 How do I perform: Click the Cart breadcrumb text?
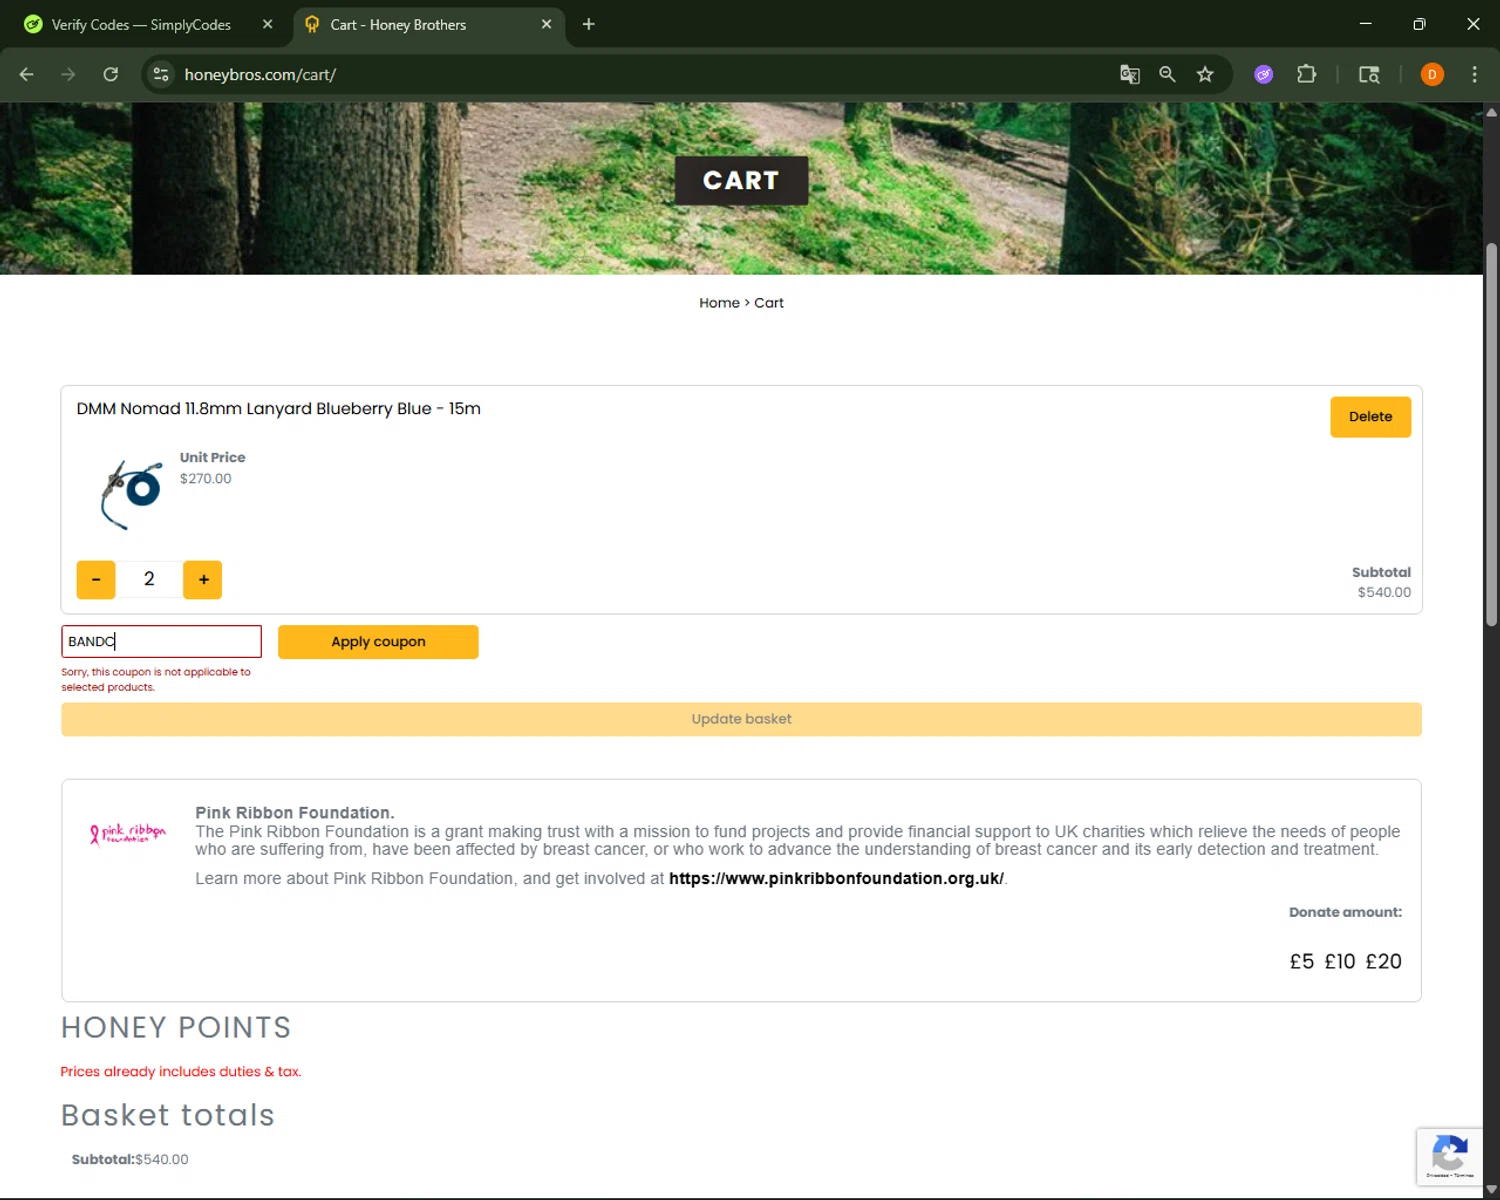click(769, 303)
